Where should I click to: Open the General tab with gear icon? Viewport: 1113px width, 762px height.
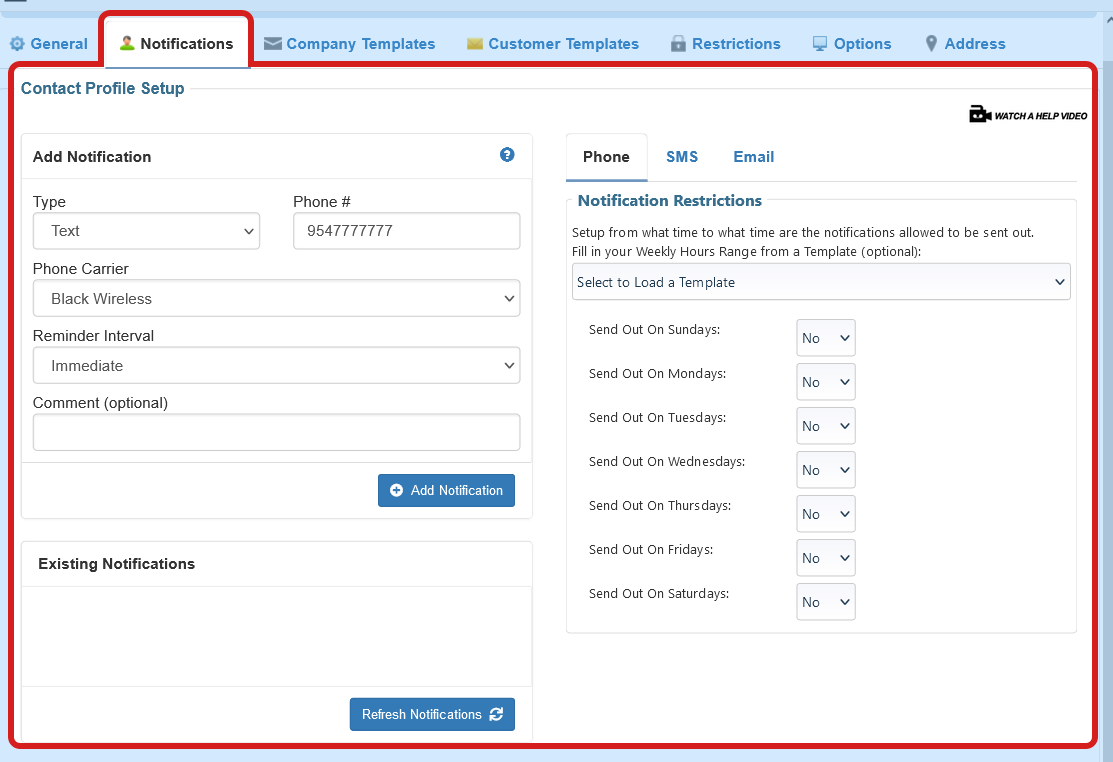tap(49, 44)
